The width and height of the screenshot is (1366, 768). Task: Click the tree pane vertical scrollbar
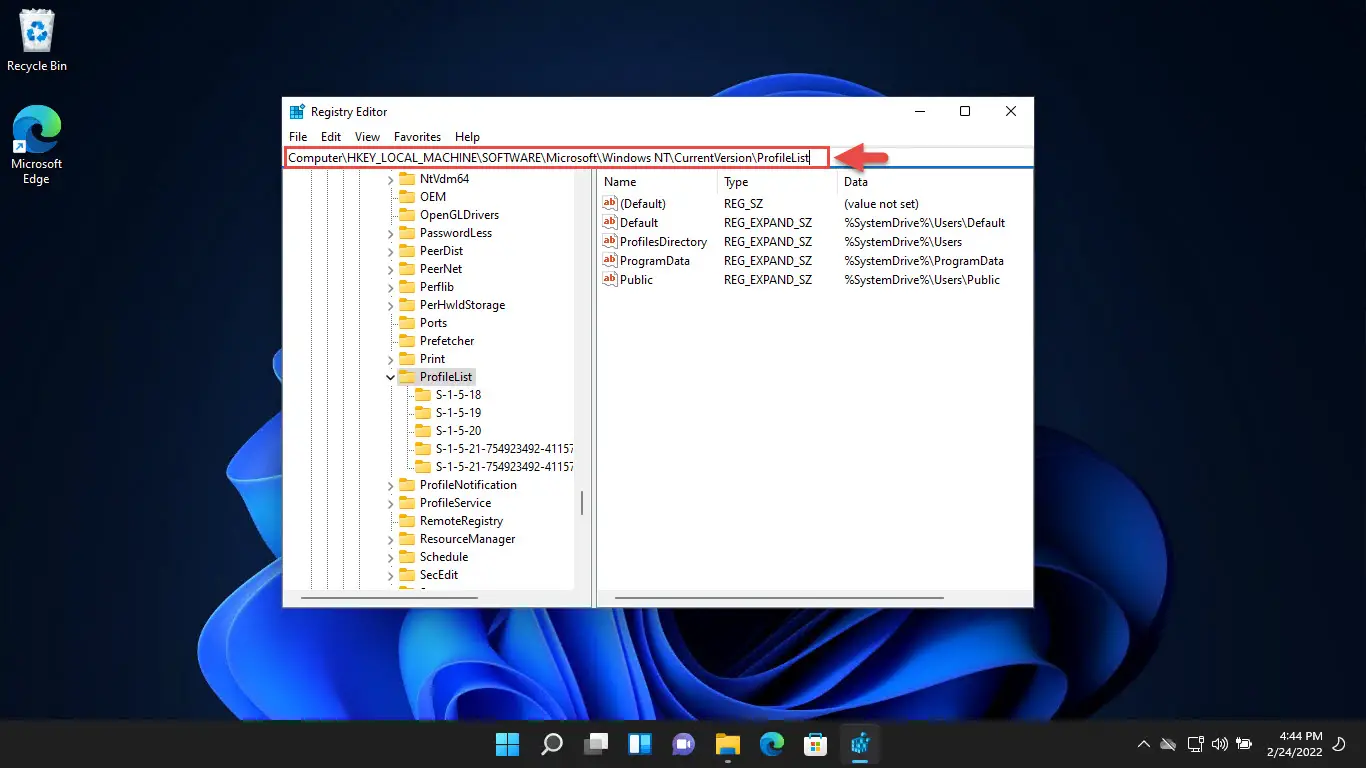[x=582, y=503]
